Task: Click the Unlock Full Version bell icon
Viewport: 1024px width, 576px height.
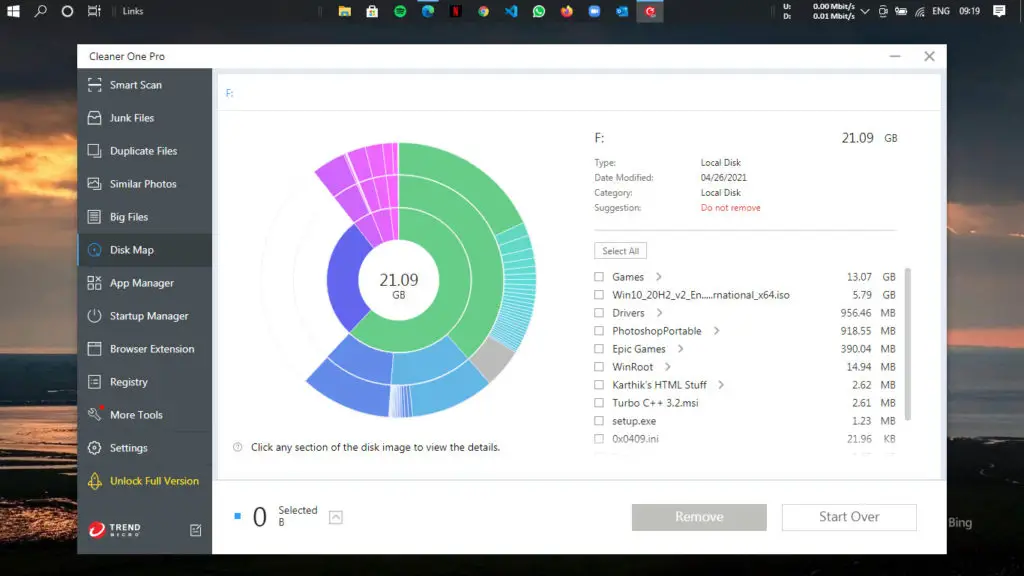Action: click(95, 481)
